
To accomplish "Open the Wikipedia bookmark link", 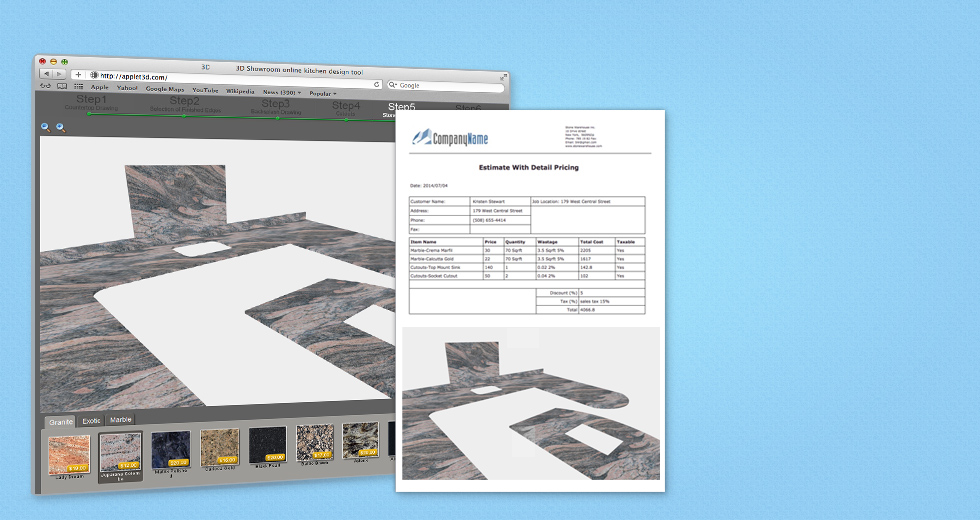I will point(240,91).
